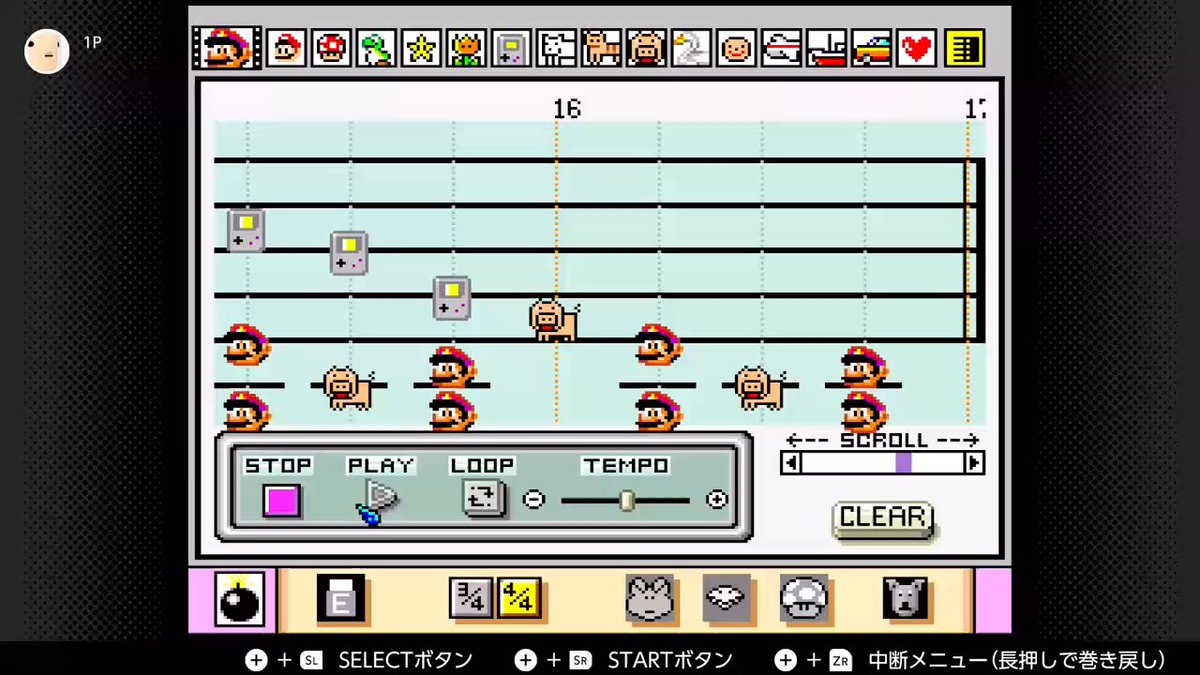Click the 中断メニュー hint in bottom bar

(970, 660)
